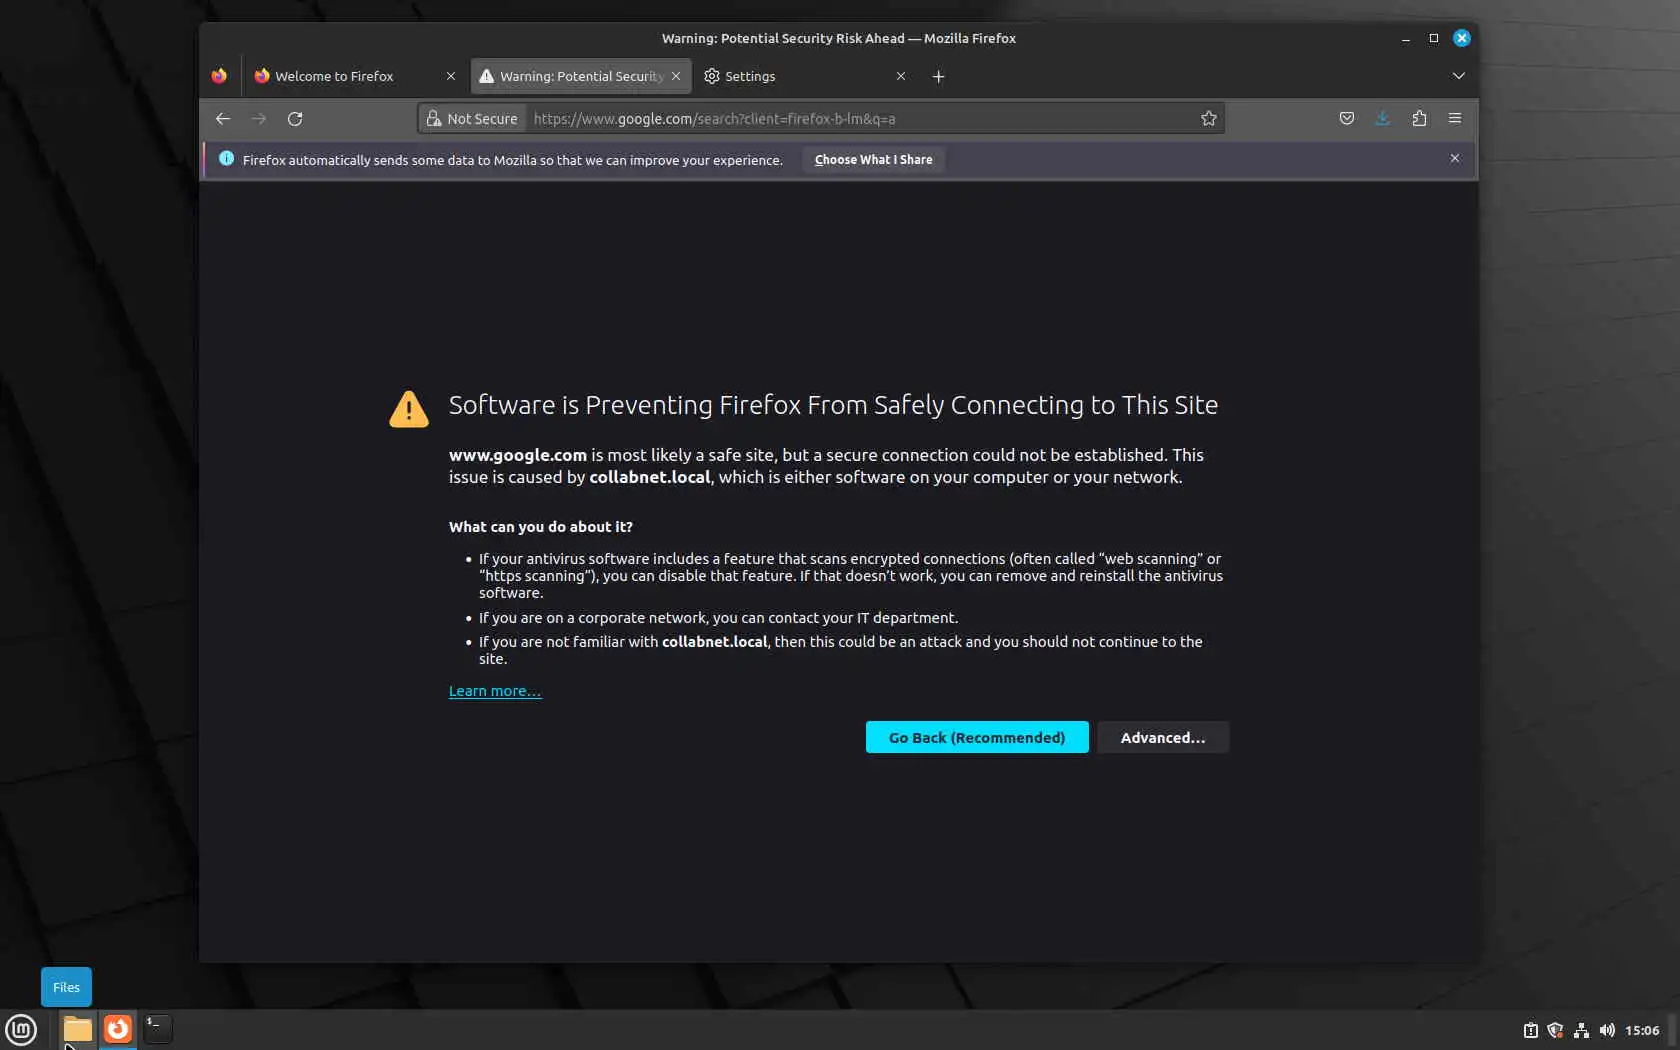Click the 15:06 clock in the panel
Screen dimensions: 1680x1050
click(x=1642, y=1030)
